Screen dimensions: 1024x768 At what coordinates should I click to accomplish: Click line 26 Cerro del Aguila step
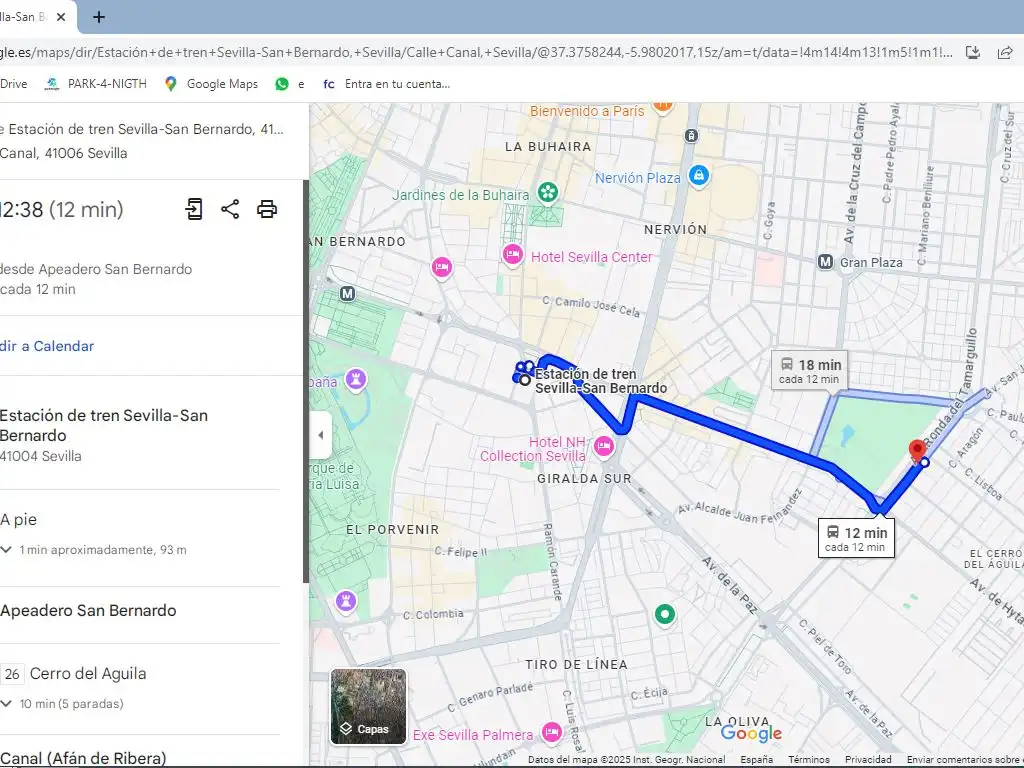73,673
